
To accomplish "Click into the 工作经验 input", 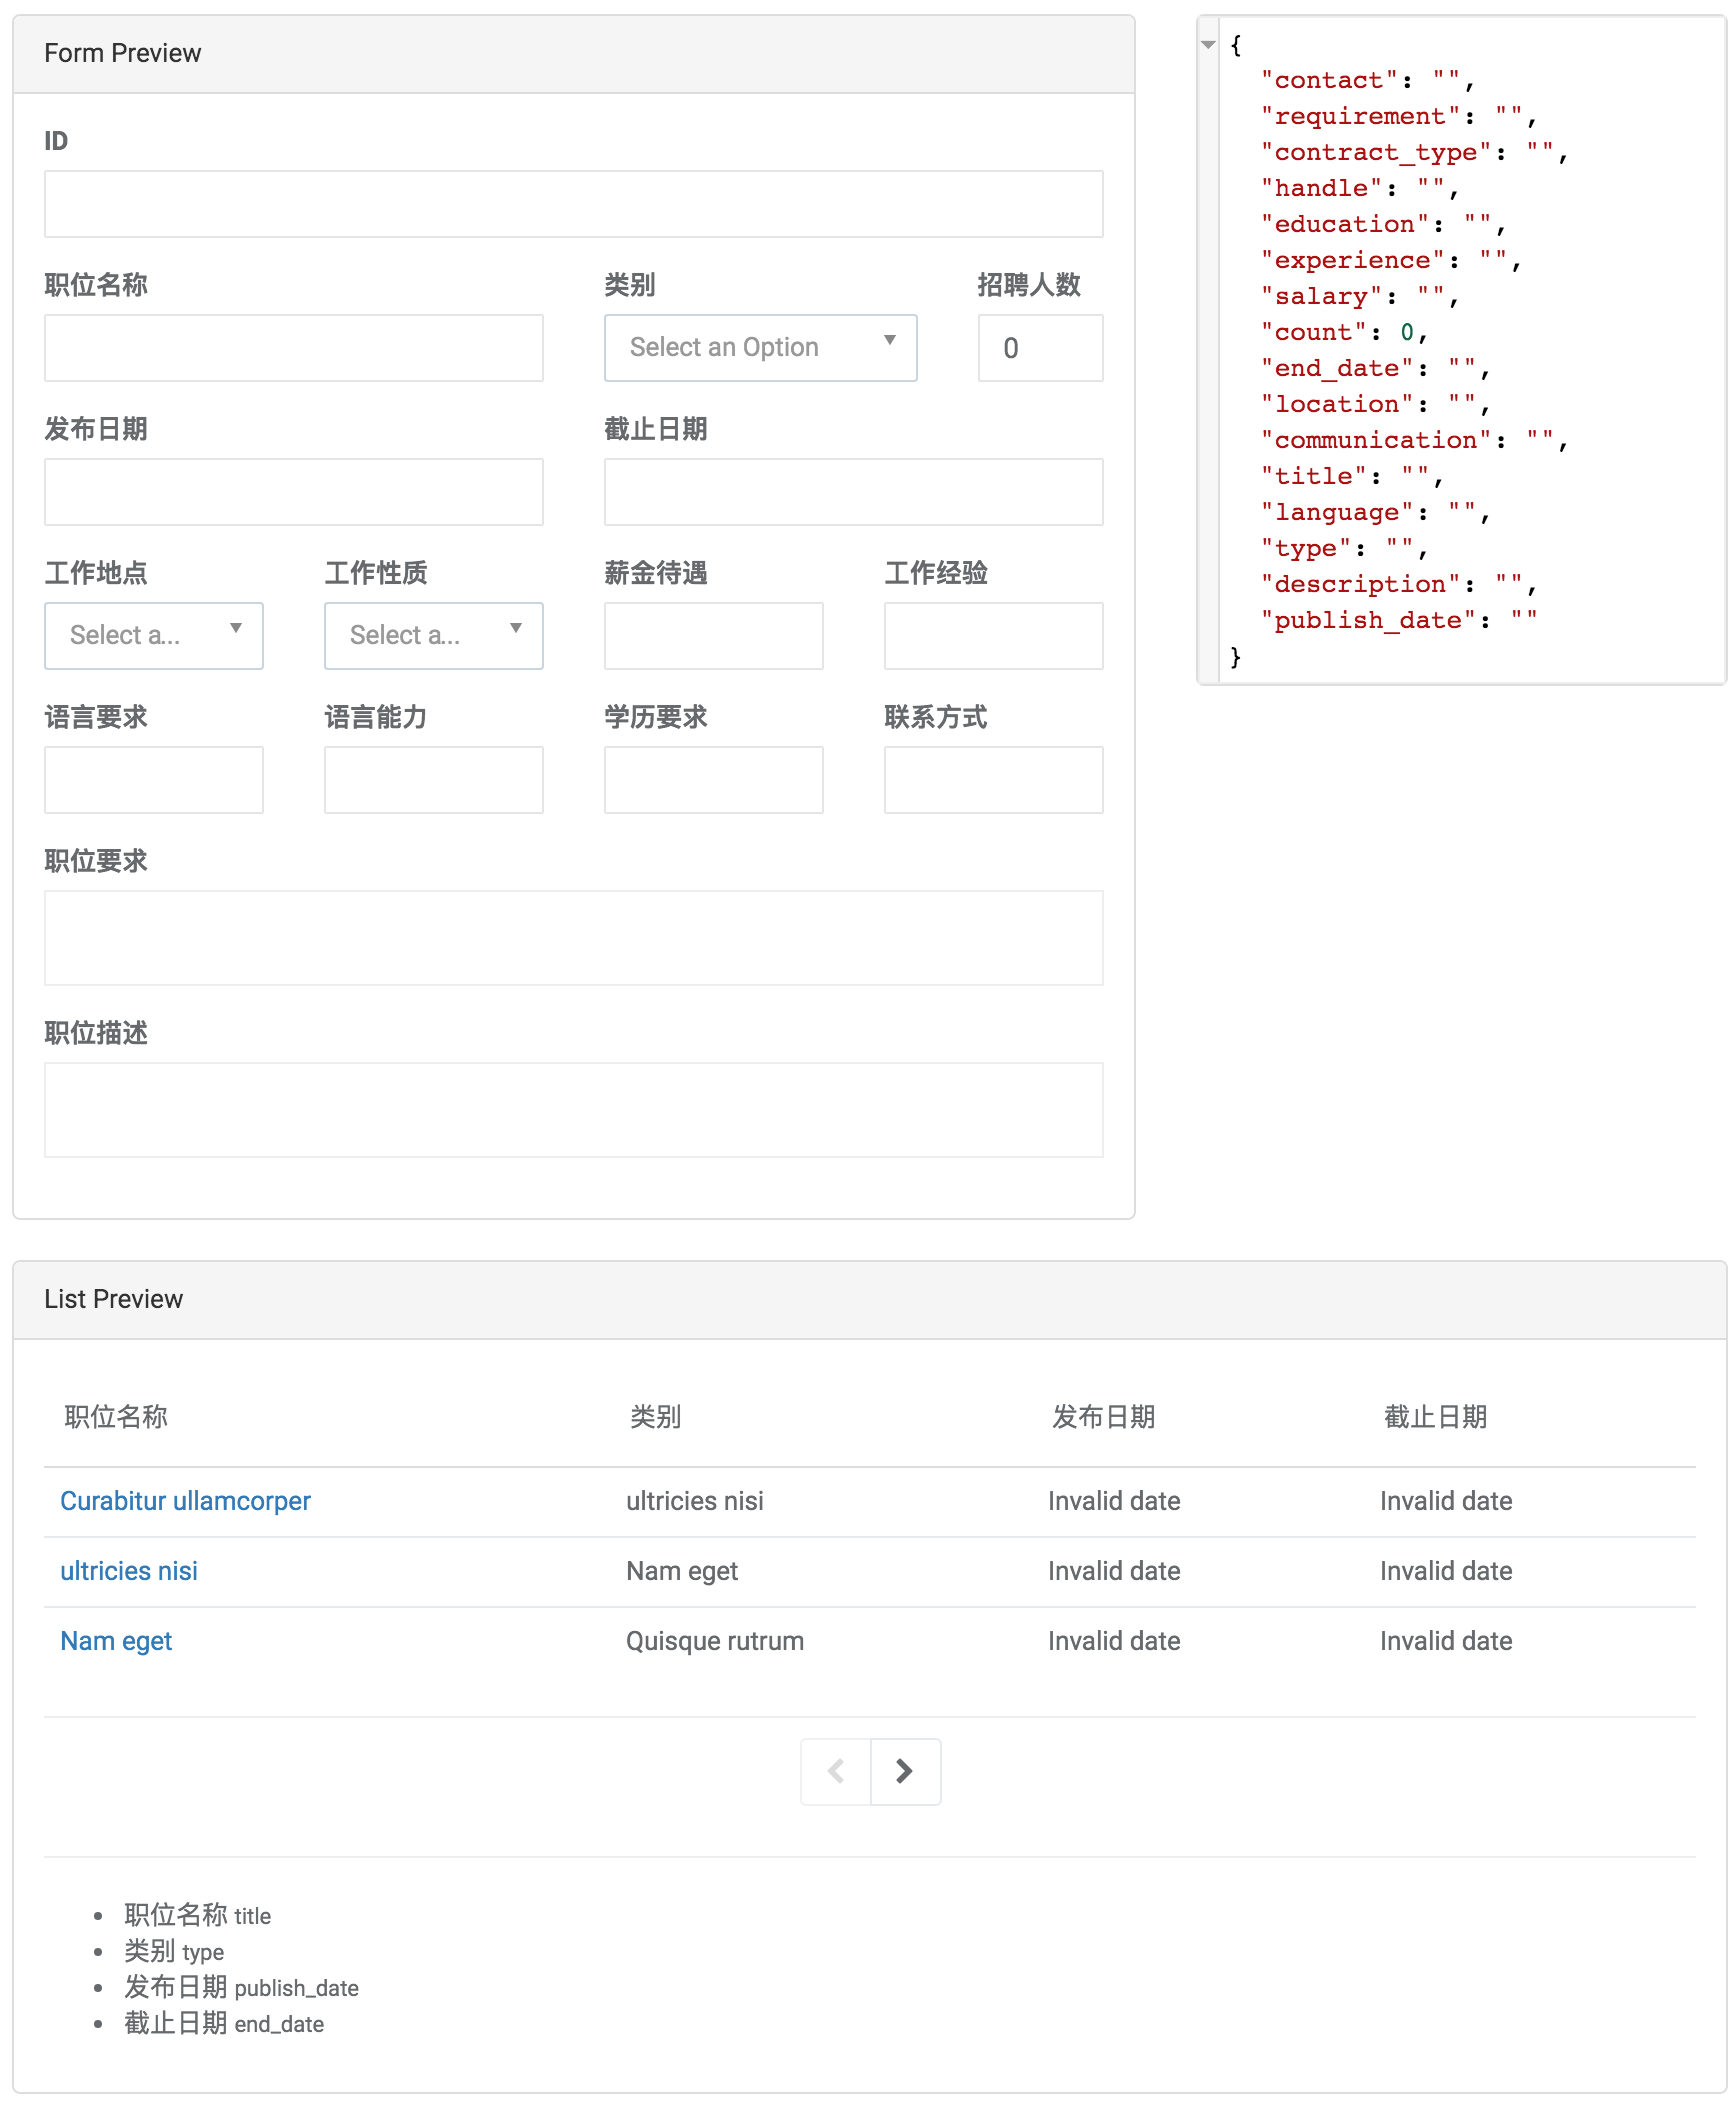I will click(x=994, y=636).
